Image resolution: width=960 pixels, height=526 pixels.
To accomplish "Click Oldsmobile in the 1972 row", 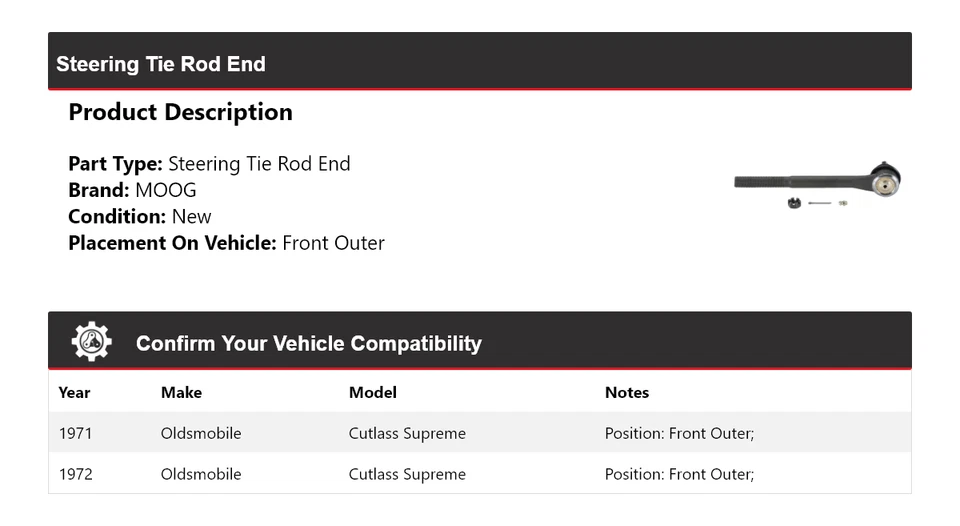I will coord(201,474).
